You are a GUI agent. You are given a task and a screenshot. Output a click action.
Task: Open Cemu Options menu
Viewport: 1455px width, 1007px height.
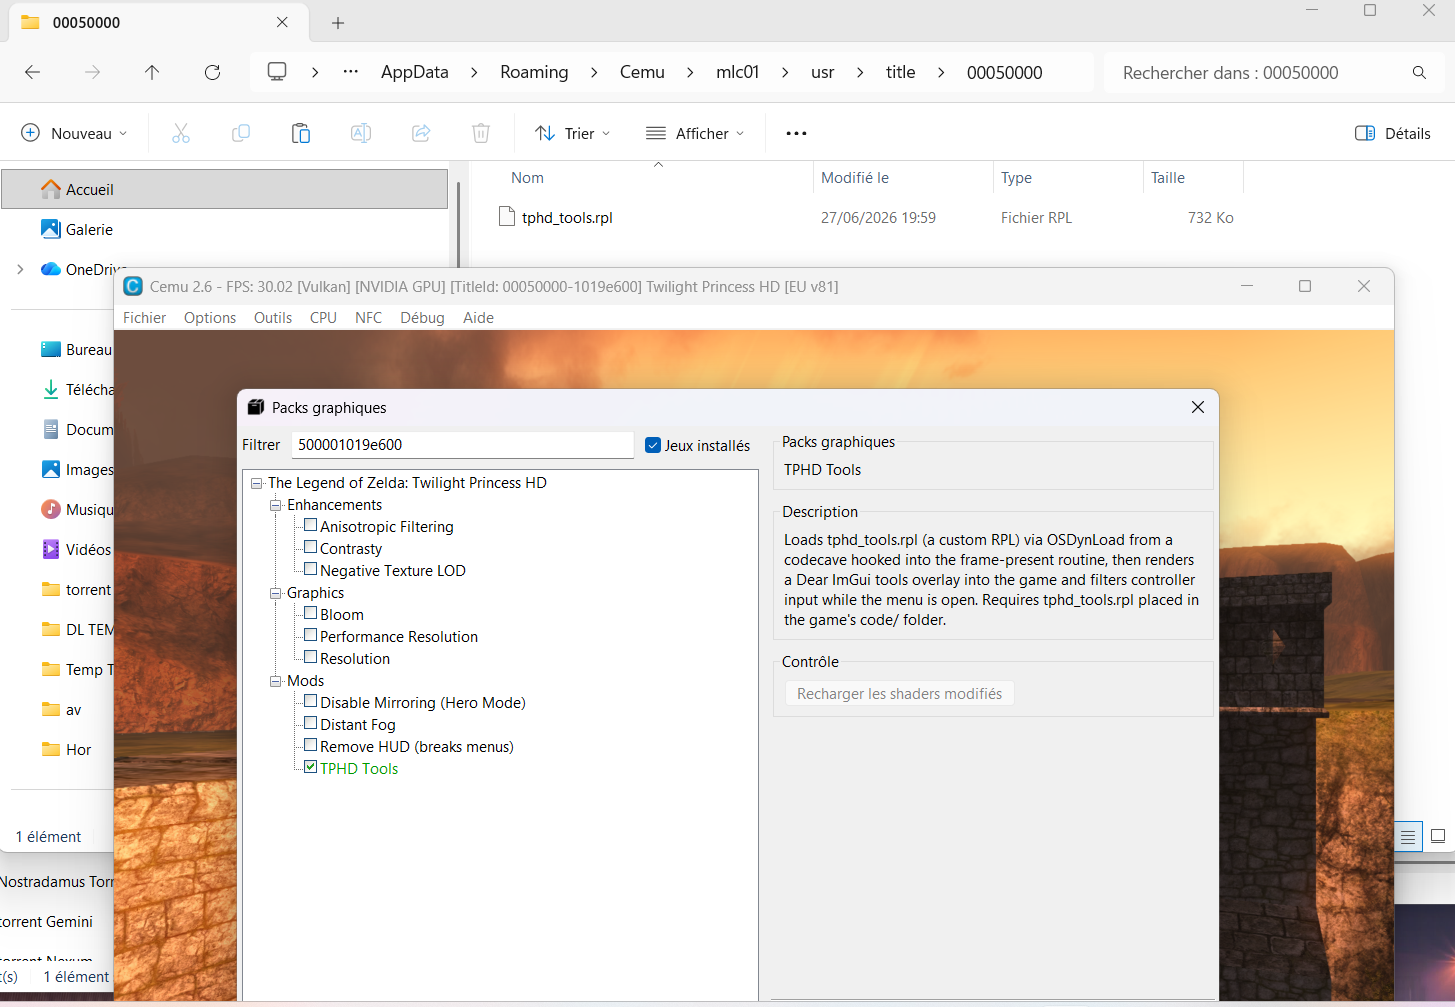click(x=210, y=317)
